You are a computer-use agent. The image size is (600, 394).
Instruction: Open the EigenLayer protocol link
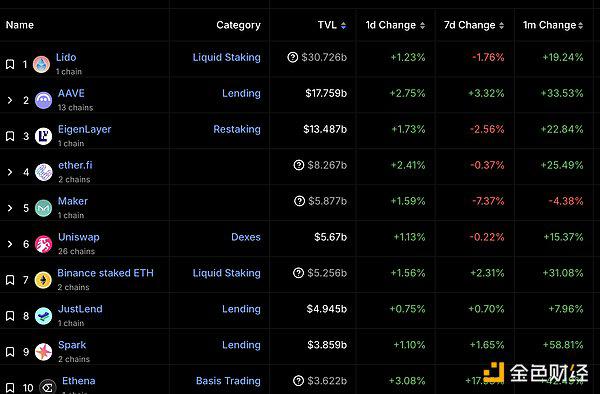pos(85,129)
